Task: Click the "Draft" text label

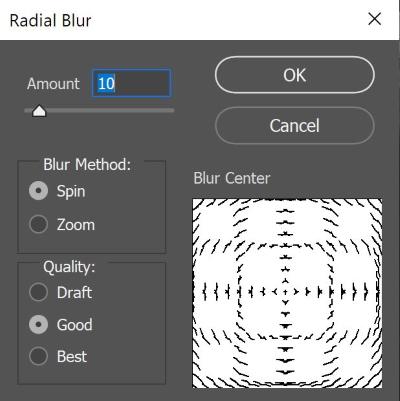Action: [x=74, y=293]
